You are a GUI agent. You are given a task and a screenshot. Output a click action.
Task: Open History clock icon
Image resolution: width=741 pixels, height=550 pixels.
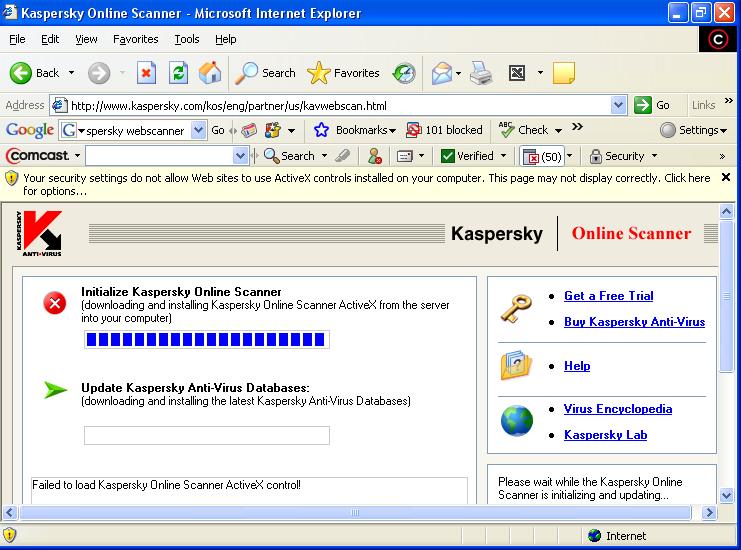(404, 73)
